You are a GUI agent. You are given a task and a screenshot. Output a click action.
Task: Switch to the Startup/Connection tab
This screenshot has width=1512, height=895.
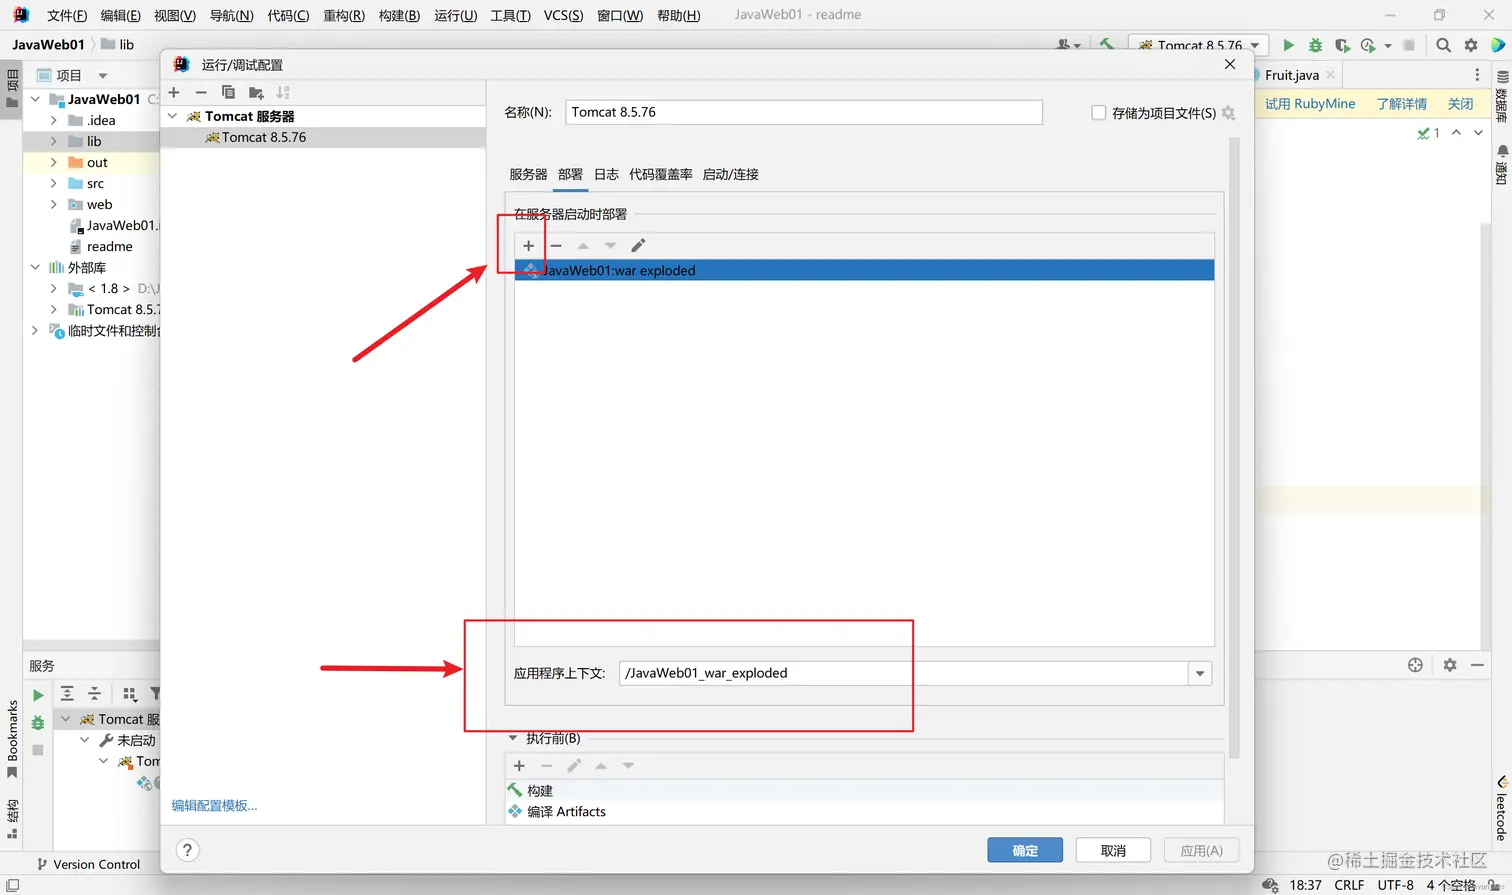coord(730,174)
